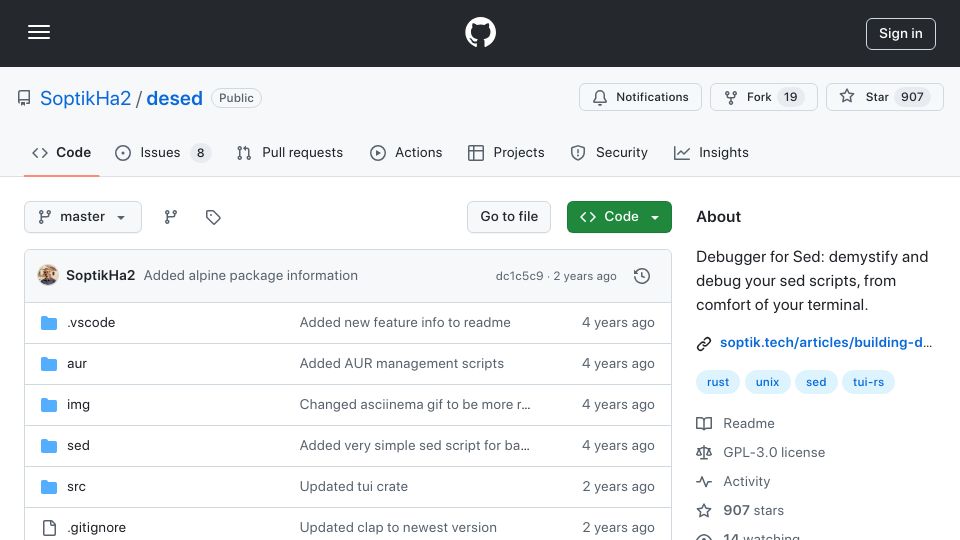The width and height of the screenshot is (960, 540).
Task: Open the 907 stars link
Action: [753, 511]
